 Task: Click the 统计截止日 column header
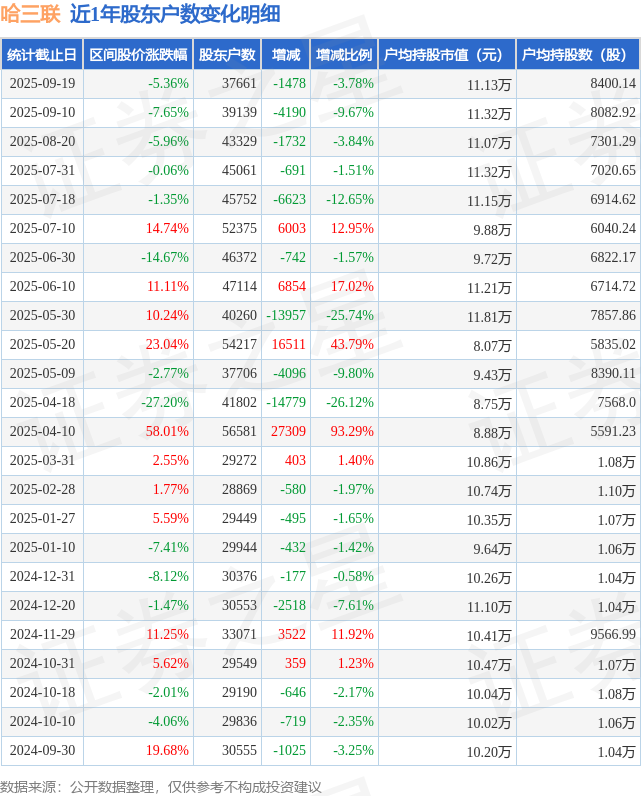point(41,55)
